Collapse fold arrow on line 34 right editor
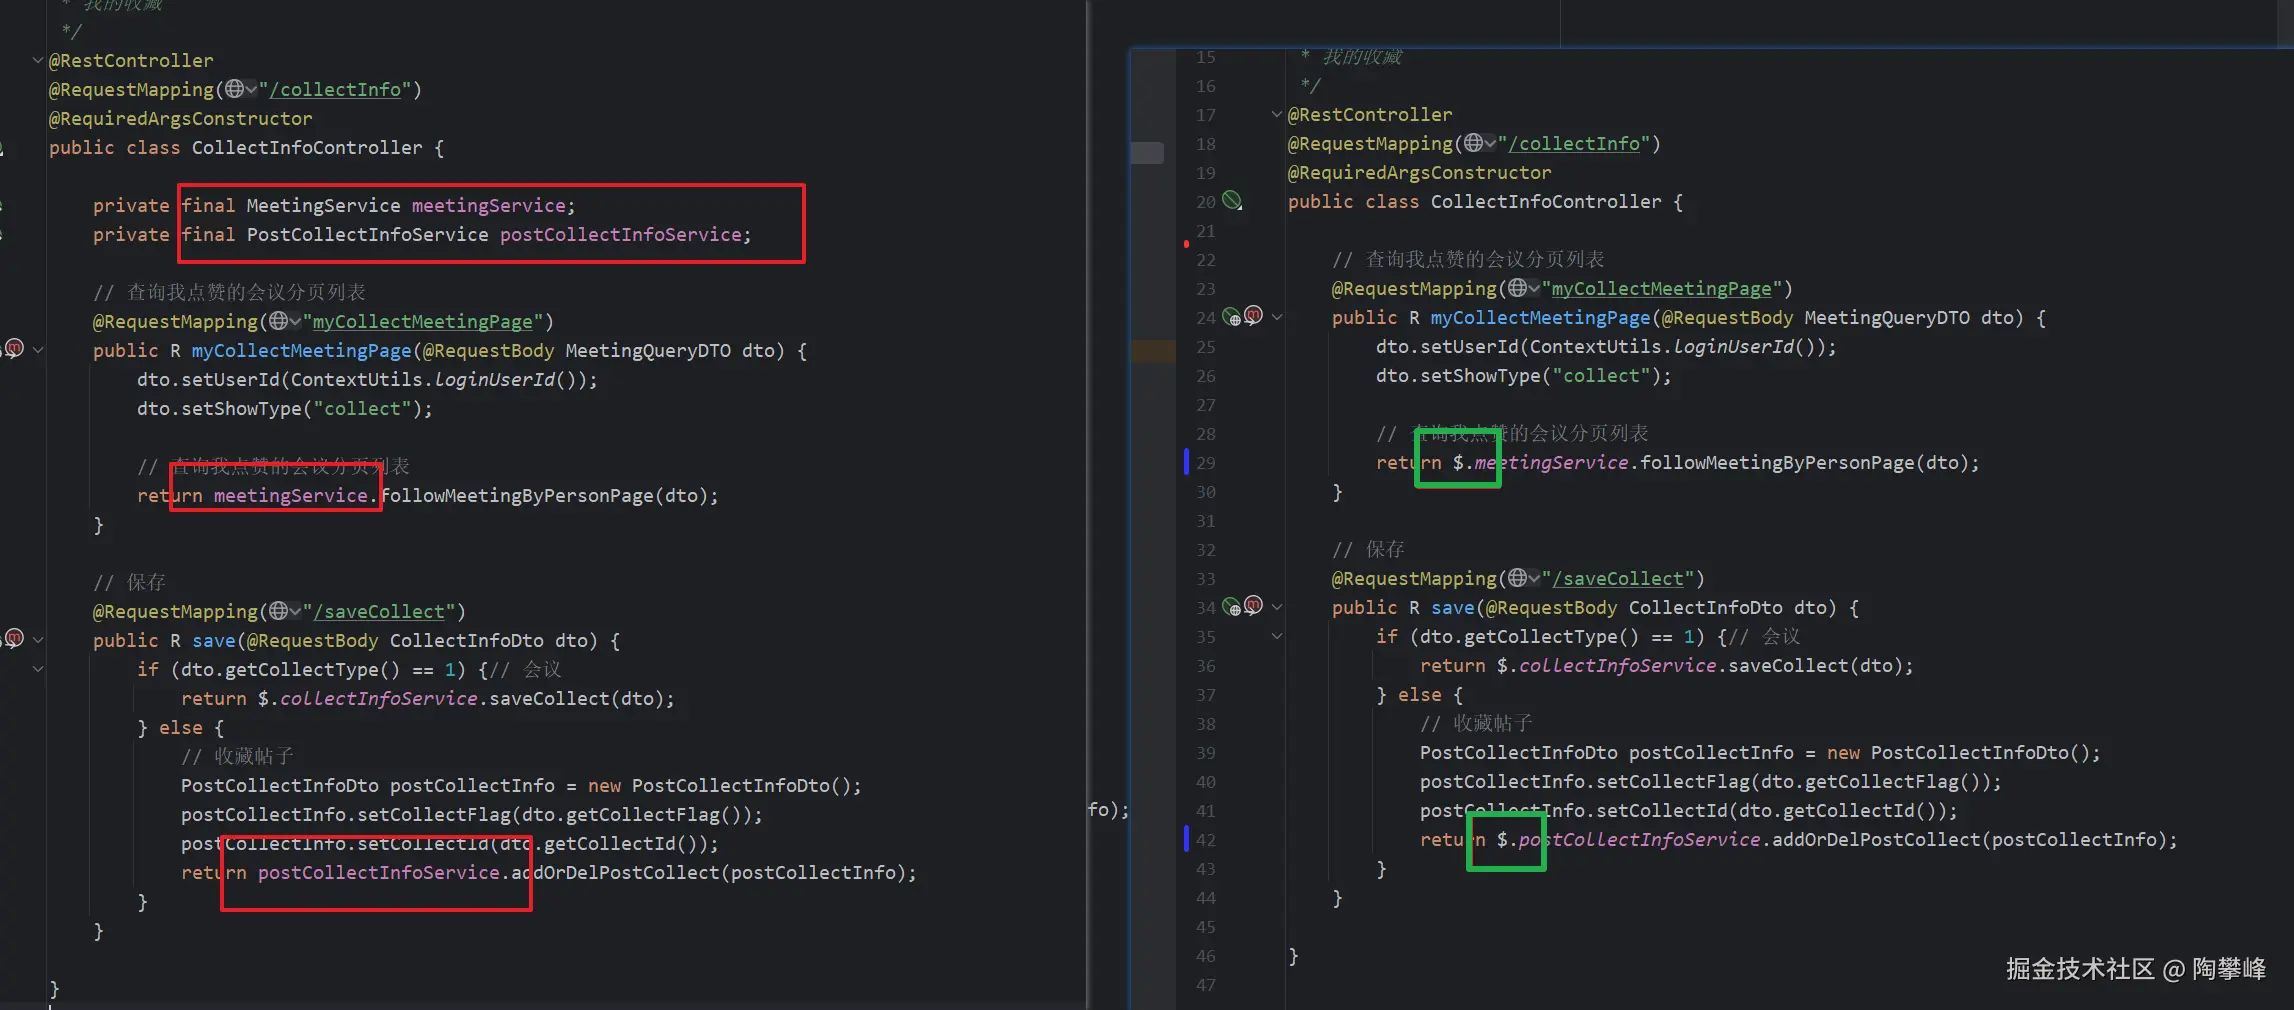 pyautogui.click(x=1277, y=607)
